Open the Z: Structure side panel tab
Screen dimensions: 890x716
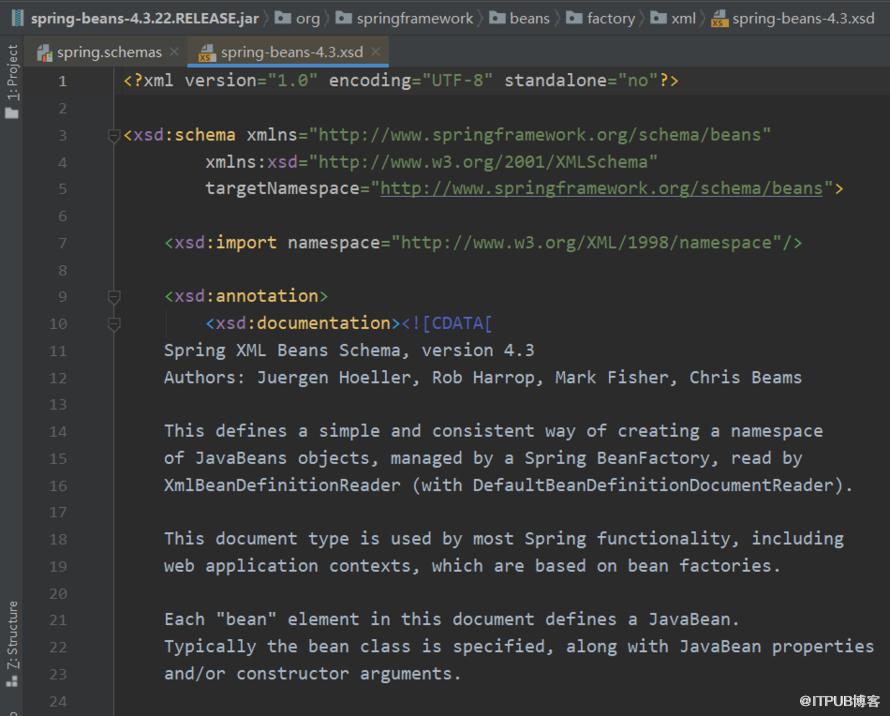click(12, 635)
